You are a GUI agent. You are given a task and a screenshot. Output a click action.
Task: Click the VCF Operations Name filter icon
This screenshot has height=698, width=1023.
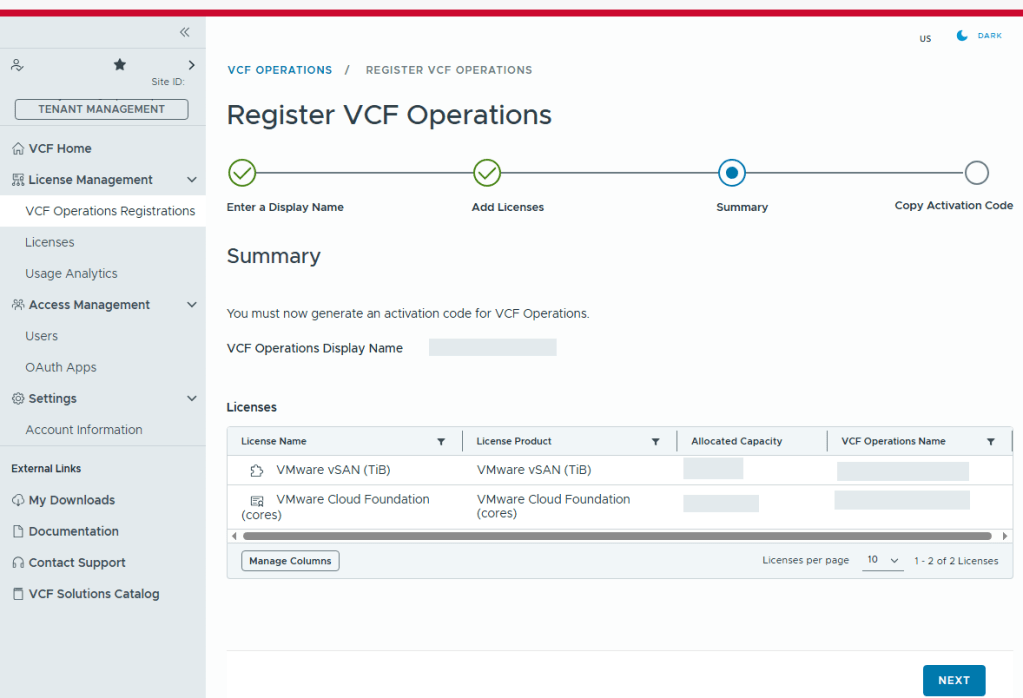[990, 441]
